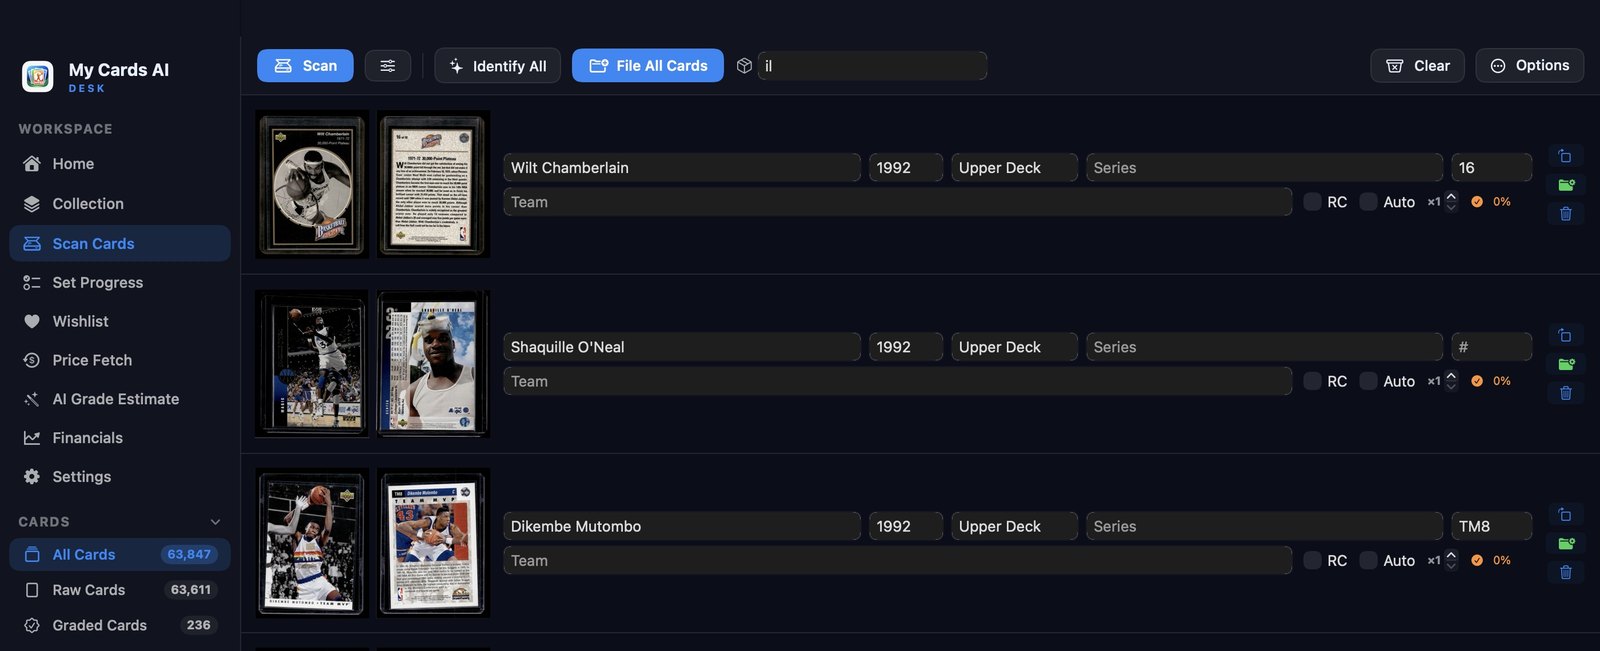The height and width of the screenshot is (651, 1600).
Task: Open the Options menu
Action: (1530, 66)
